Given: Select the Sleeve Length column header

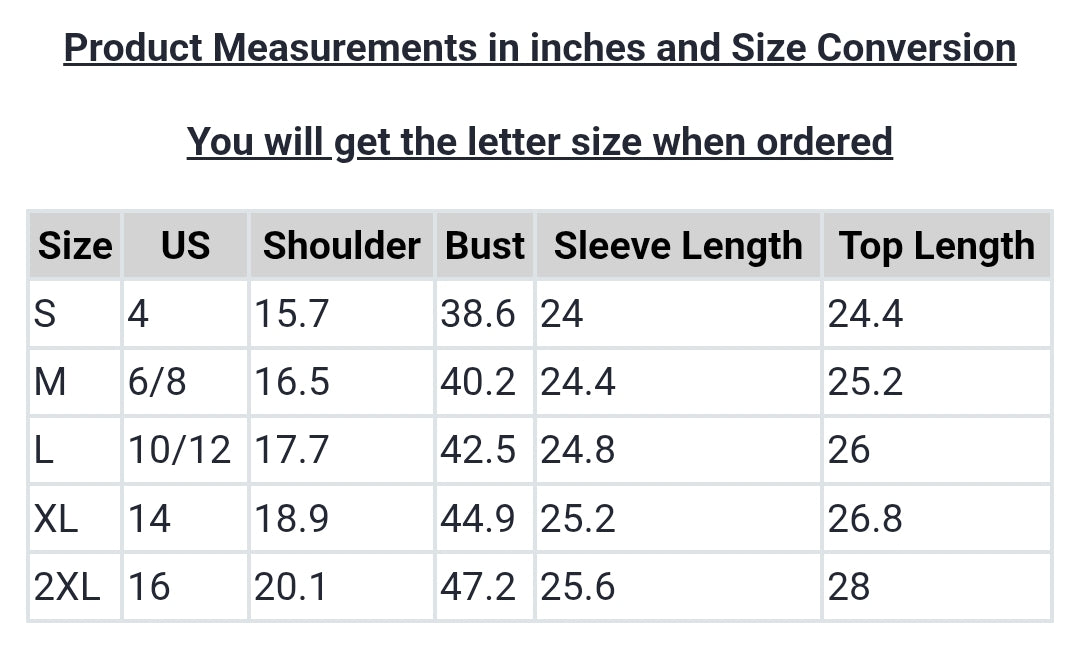Looking at the screenshot, I should (678, 246).
